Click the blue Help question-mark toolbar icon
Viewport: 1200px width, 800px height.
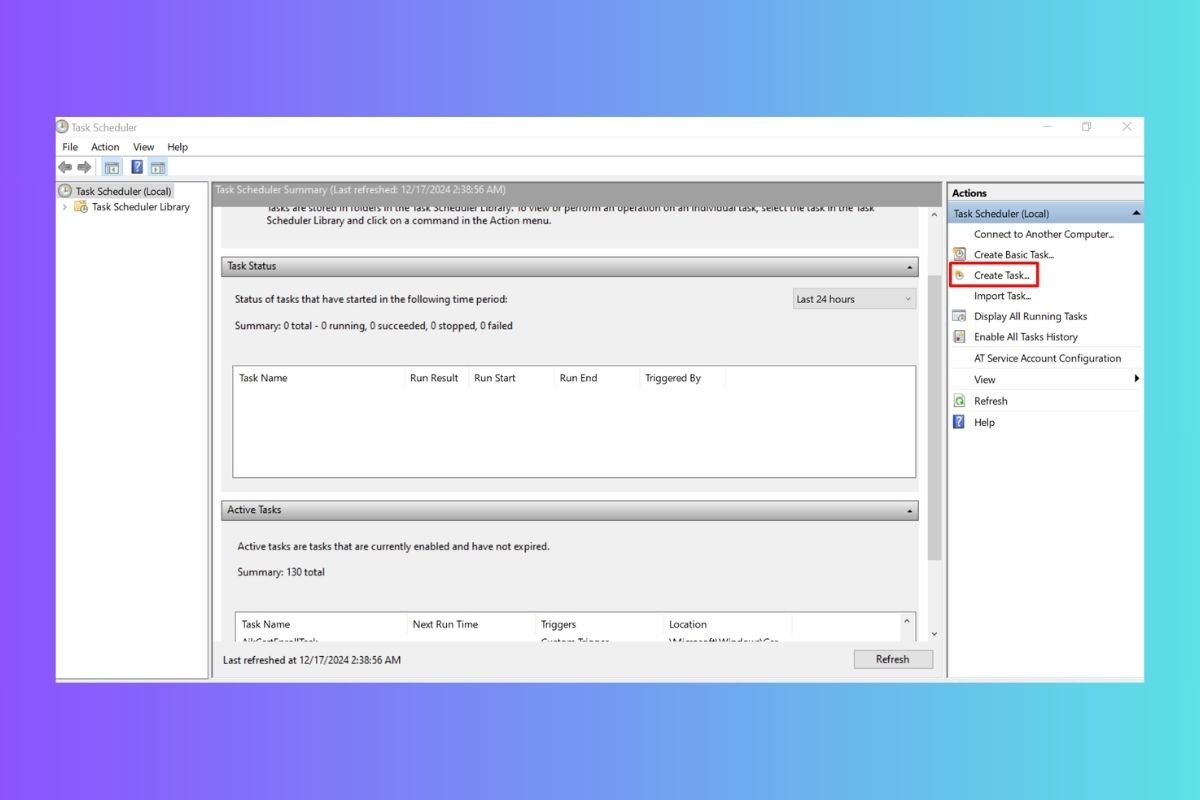coord(137,167)
